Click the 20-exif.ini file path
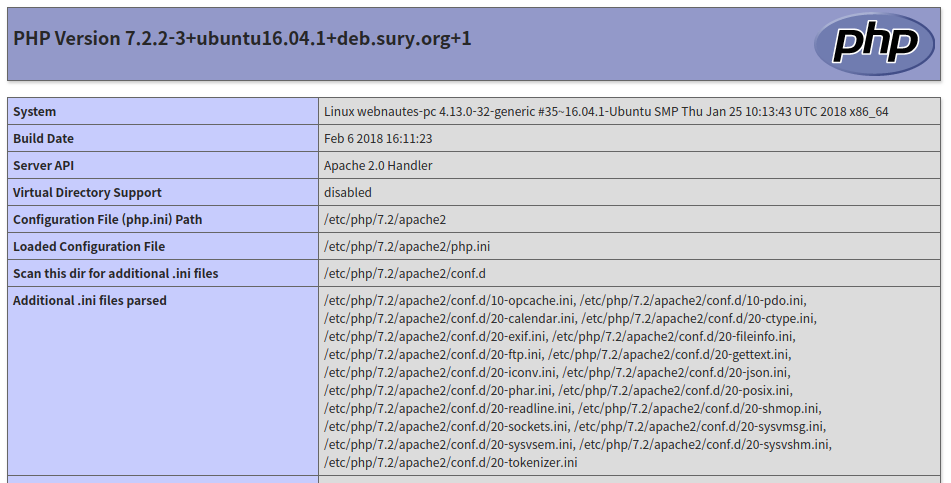The width and height of the screenshot is (951, 483). tap(434, 336)
